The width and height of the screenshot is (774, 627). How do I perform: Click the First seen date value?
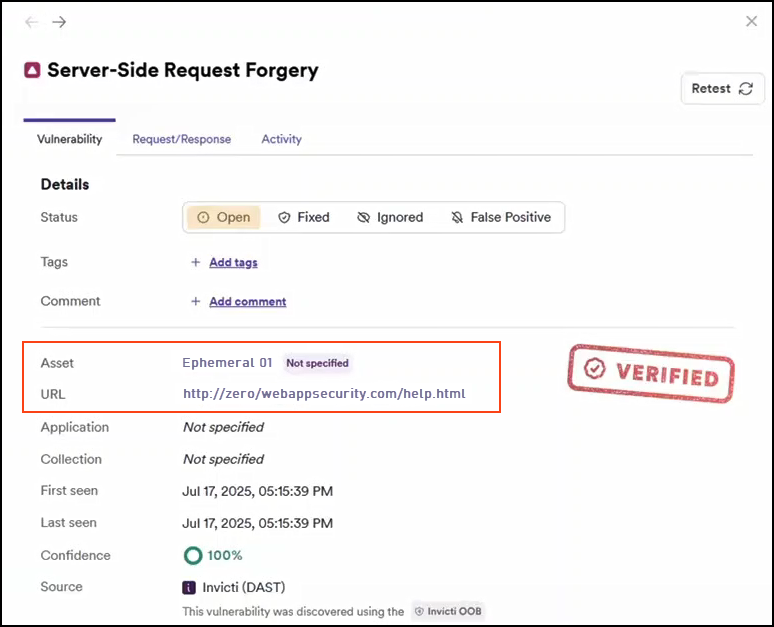click(258, 491)
